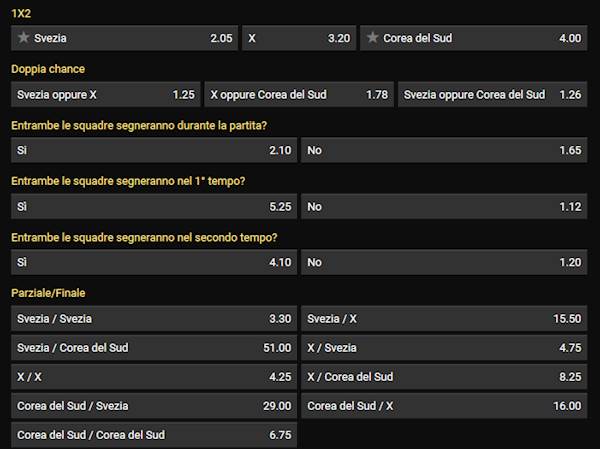Viewport: 600px width, 449px height.
Task: Select Sì for both teams scoring during match
Action: coord(154,150)
